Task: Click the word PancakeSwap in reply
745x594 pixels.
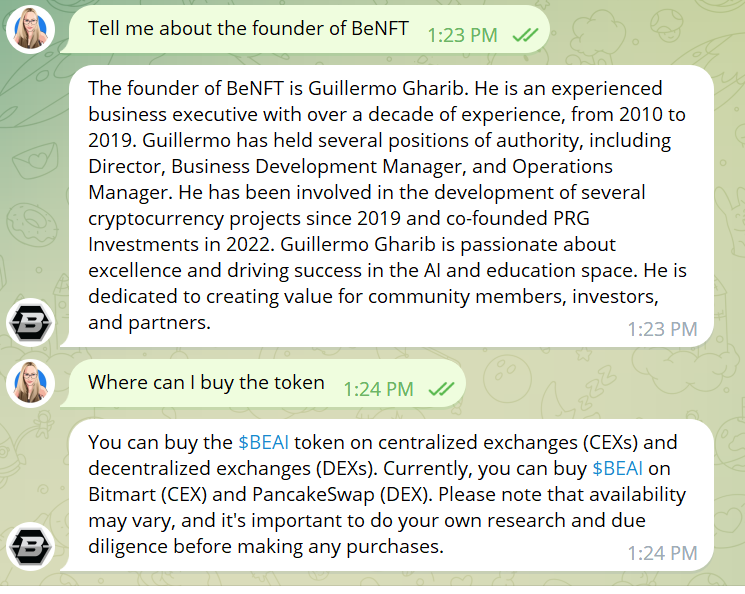Action: (x=313, y=495)
